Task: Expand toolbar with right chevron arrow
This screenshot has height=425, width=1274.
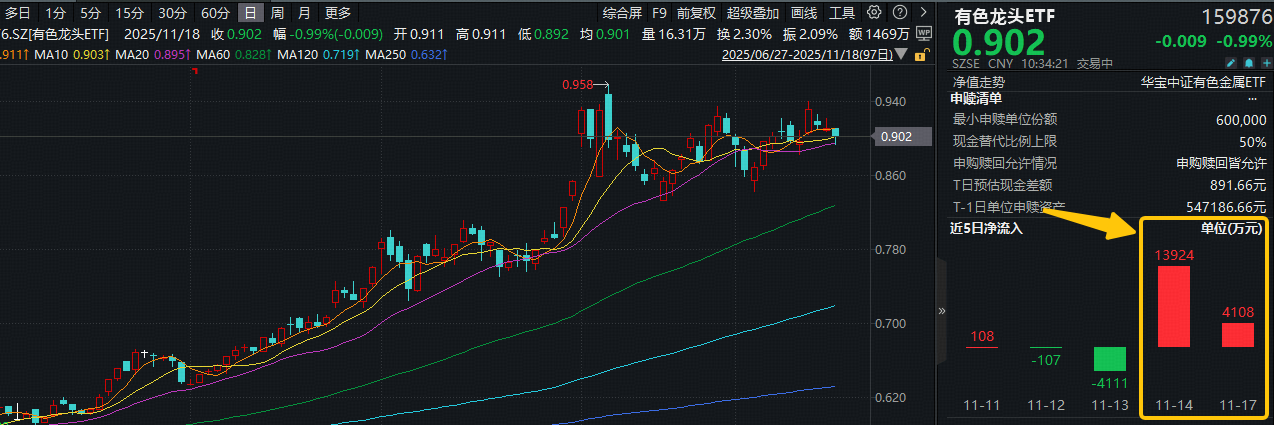Action: (x=922, y=13)
